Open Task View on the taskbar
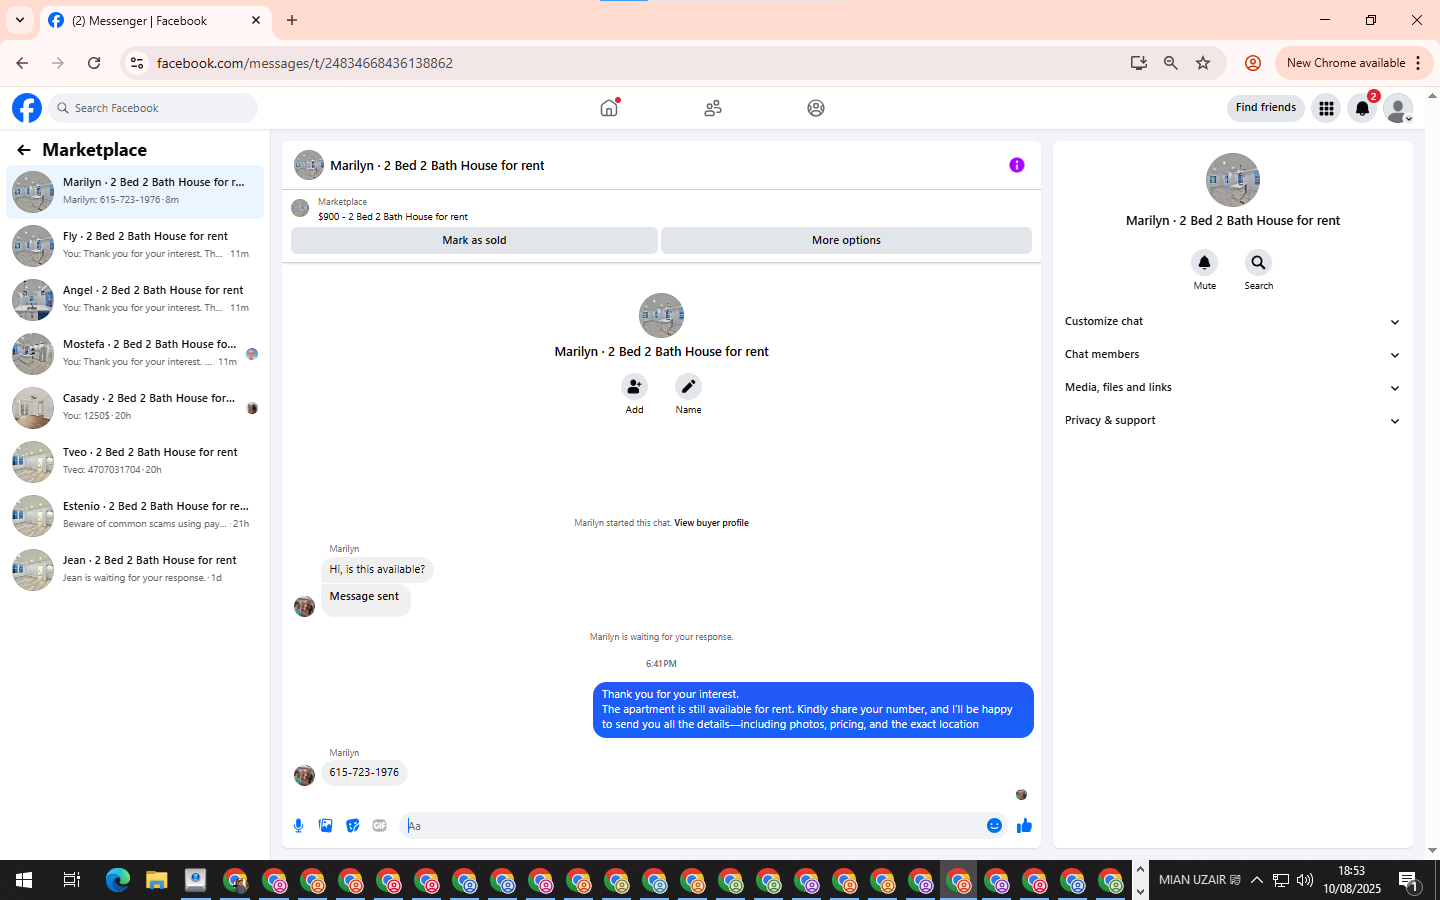The image size is (1440, 900). point(71,880)
